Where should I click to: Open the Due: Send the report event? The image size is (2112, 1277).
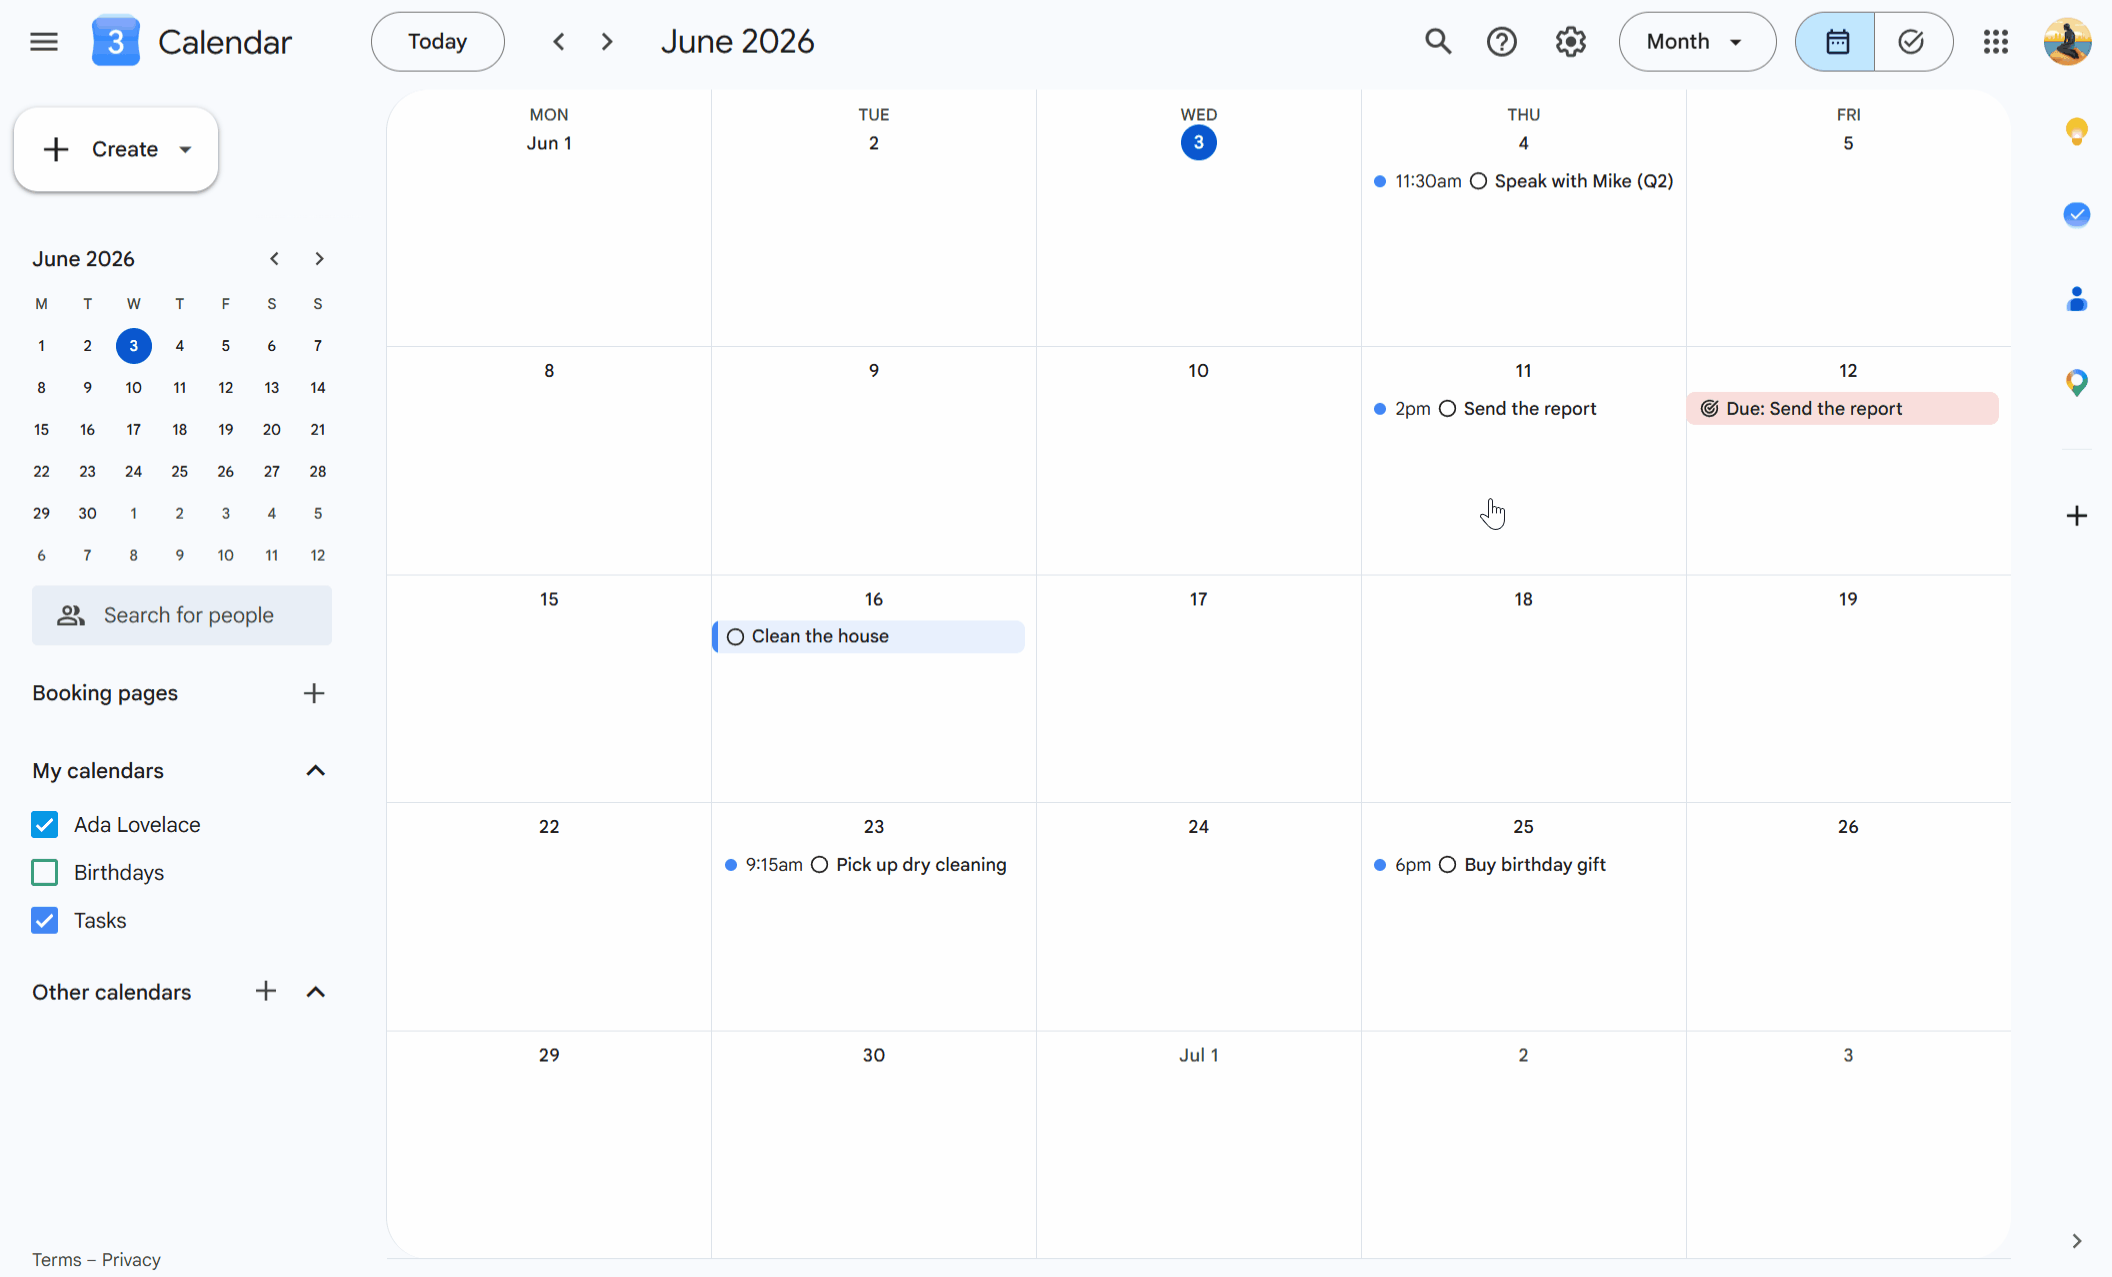pyautogui.click(x=1842, y=409)
